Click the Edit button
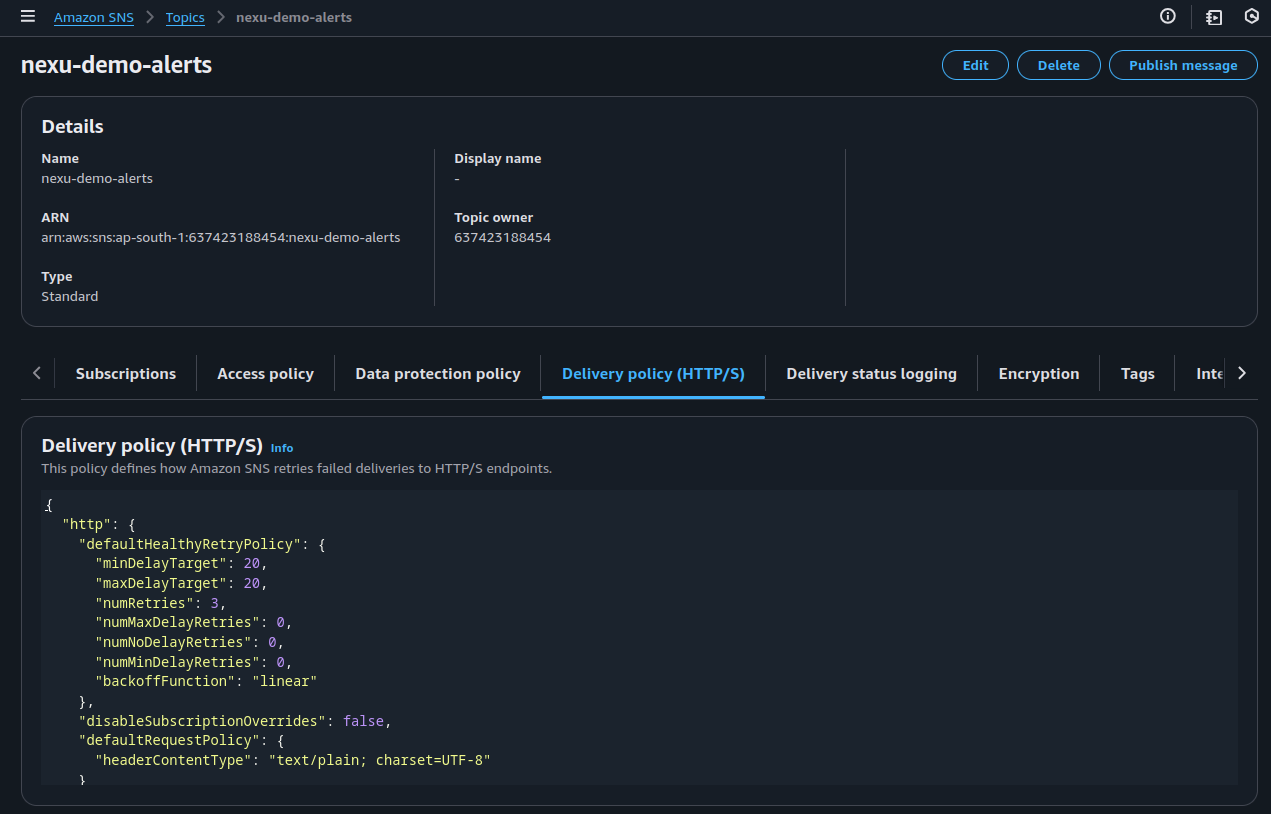The image size is (1271, 814). pos(975,65)
